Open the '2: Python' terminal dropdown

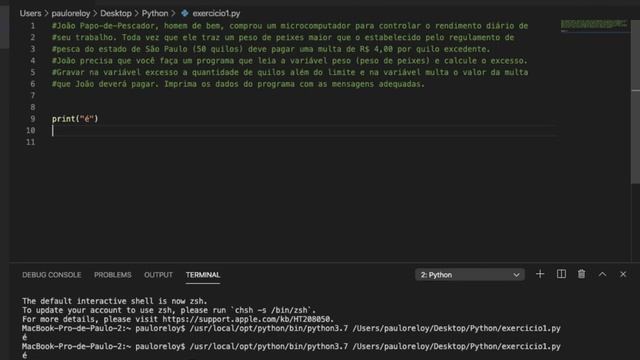[470, 275]
